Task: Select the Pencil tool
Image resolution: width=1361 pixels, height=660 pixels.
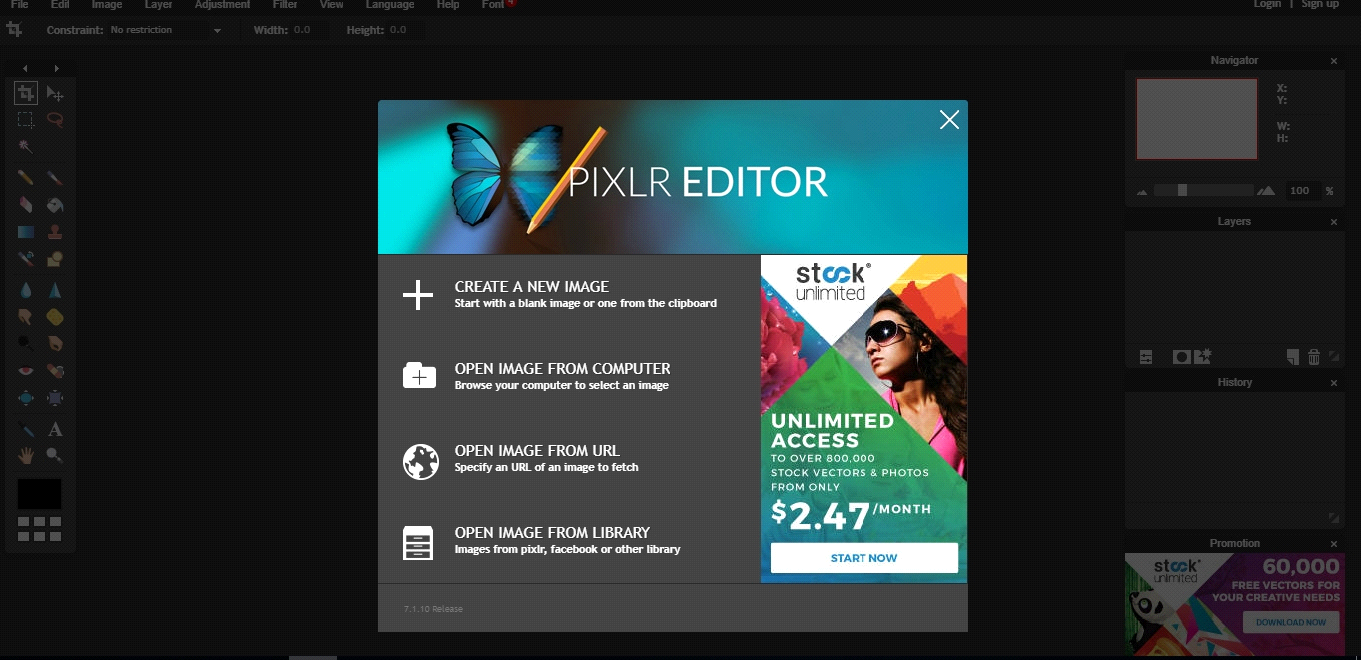Action: [x=26, y=178]
